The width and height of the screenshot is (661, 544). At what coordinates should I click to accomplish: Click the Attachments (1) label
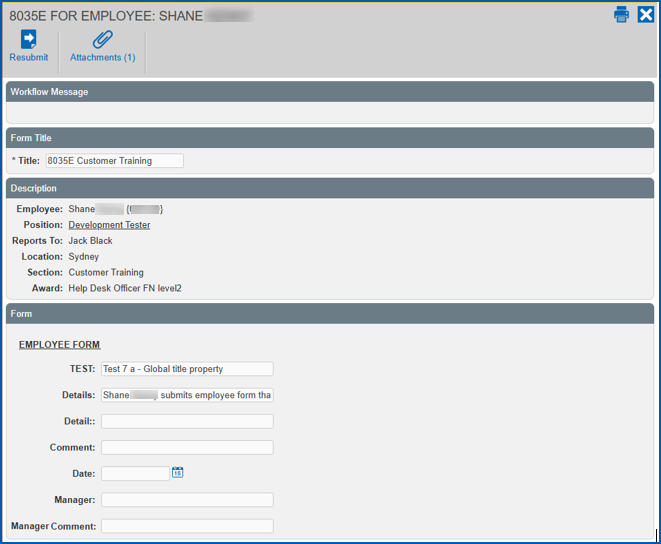click(x=102, y=57)
